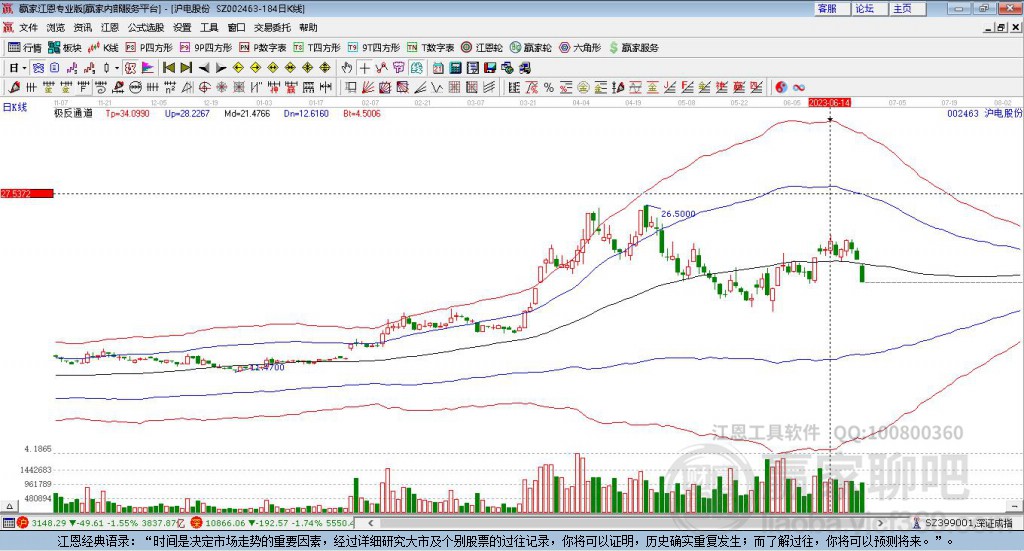Click the 27.5372 red price tag
The image size is (1024, 551).
[x=27, y=194]
